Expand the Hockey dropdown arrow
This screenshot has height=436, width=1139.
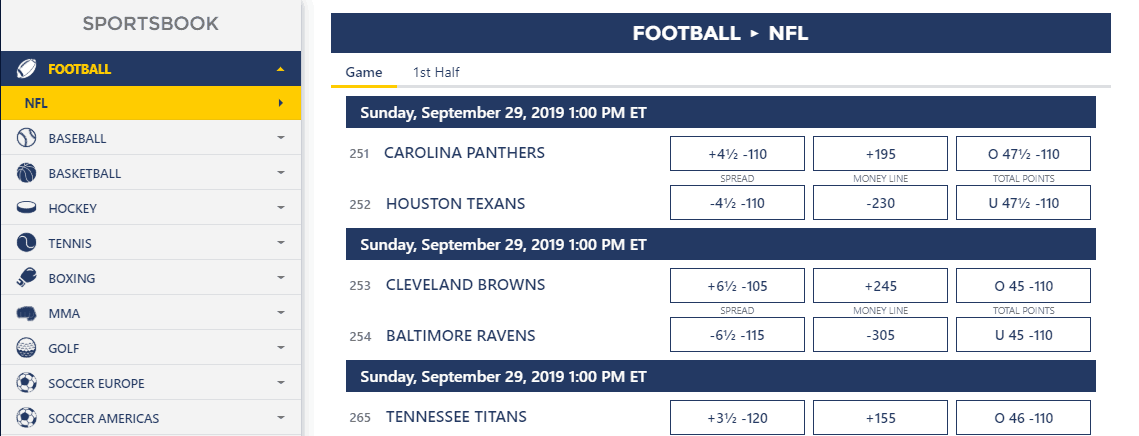coord(280,208)
